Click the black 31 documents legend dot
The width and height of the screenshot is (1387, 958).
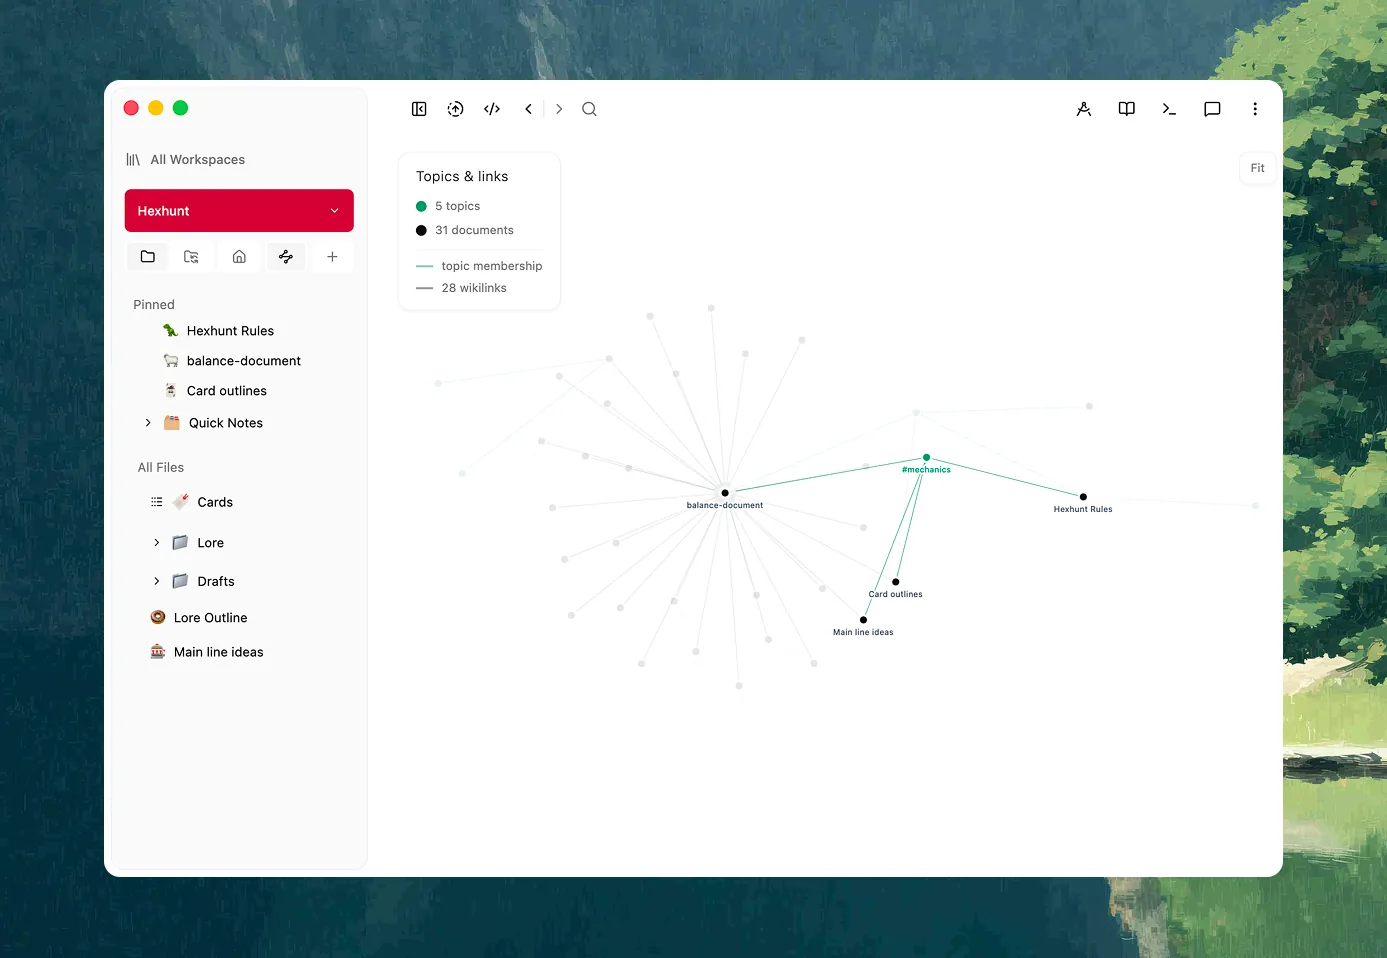421,230
